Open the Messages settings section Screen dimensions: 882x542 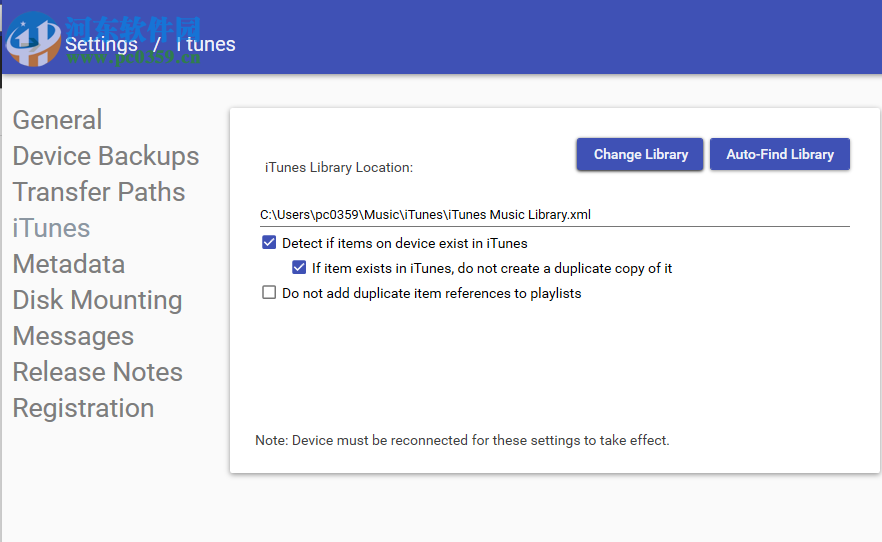point(73,336)
